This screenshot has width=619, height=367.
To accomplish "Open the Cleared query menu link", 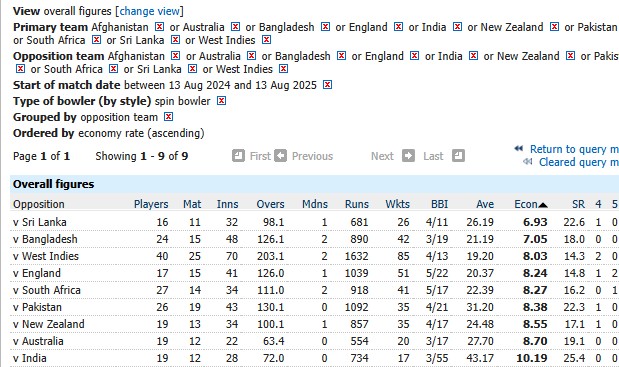I will click(x=579, y=162).
